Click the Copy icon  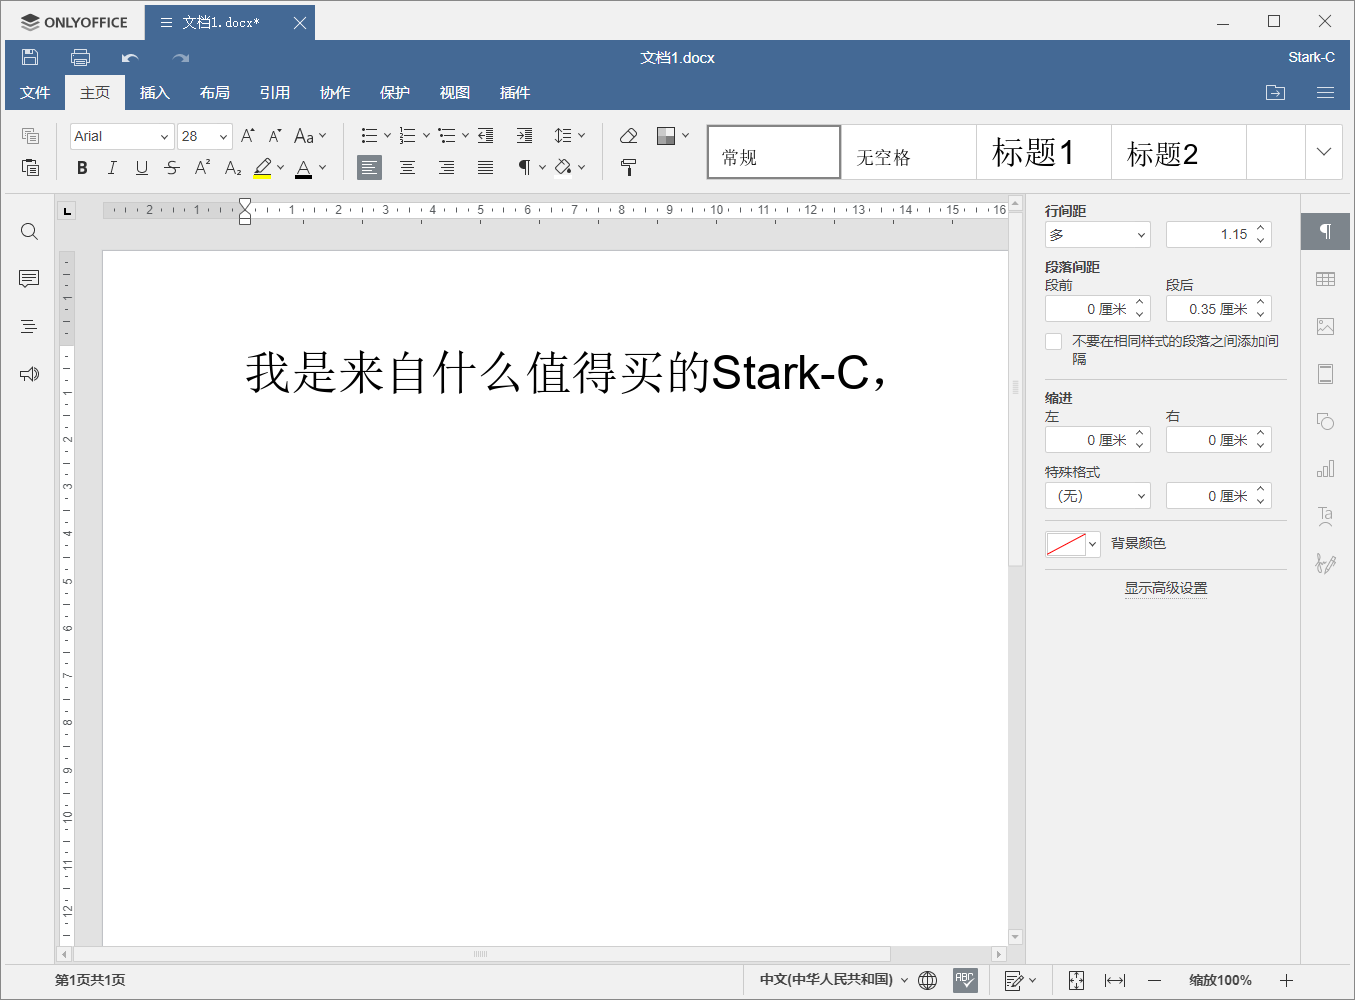pyautogui.click(x=31, y=136)
